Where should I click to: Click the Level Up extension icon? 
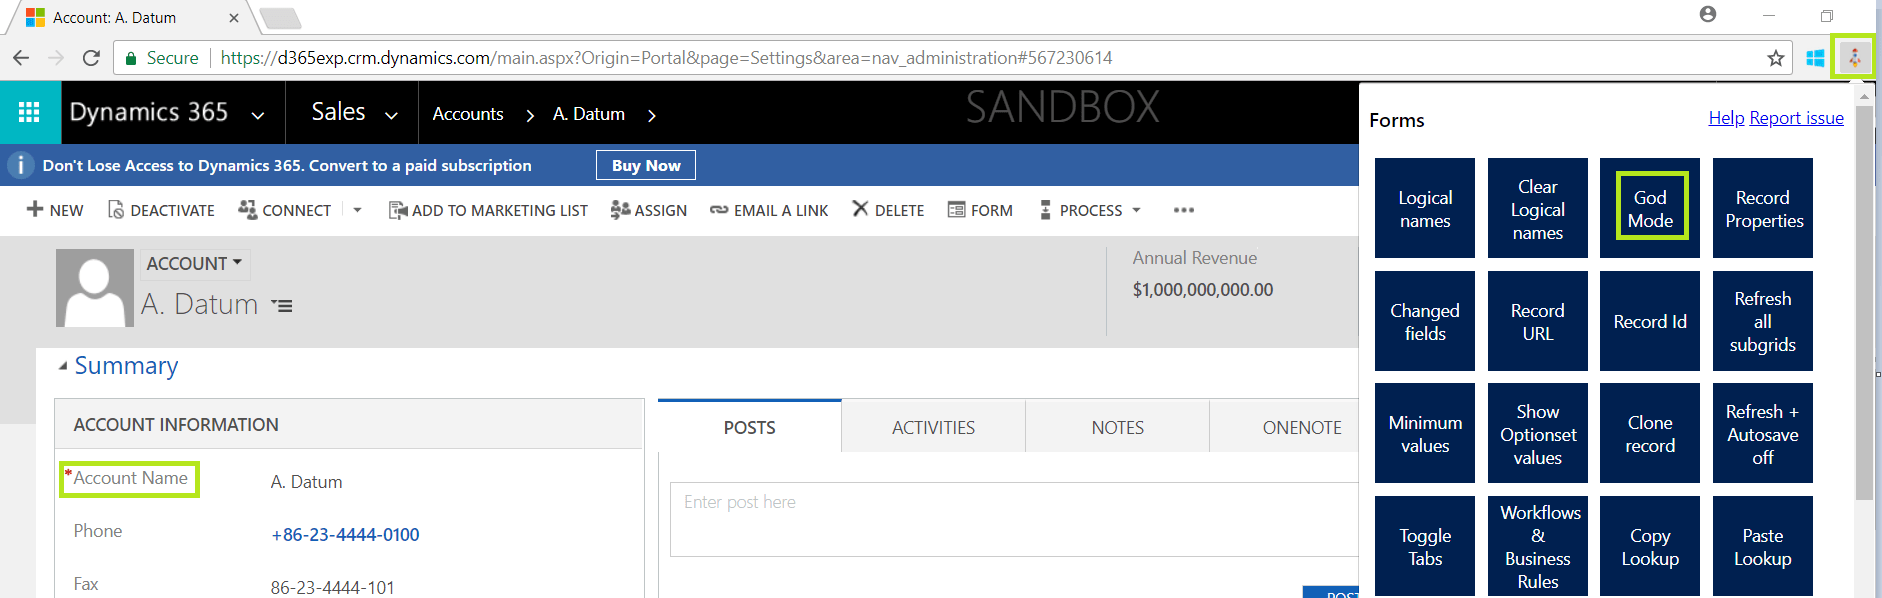point(1854,58)
